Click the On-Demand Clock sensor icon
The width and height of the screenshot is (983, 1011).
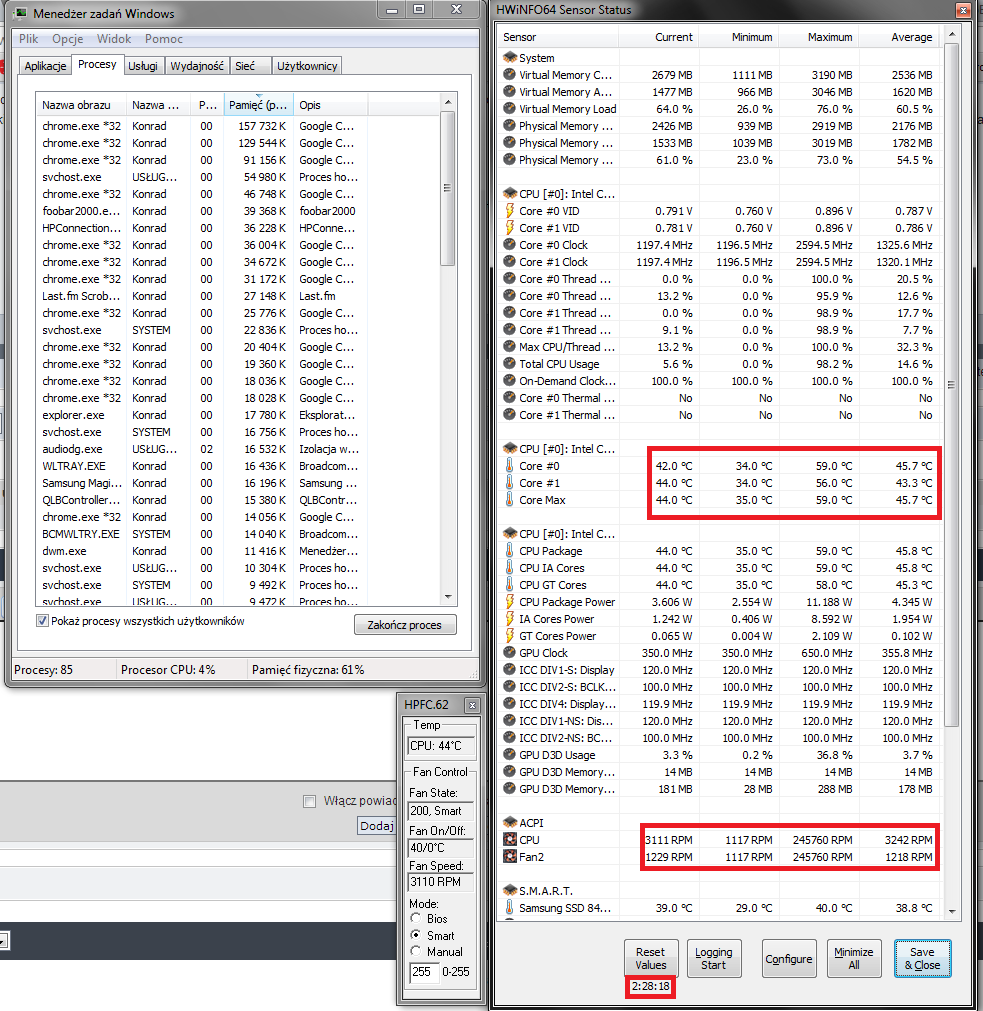(x=510, y=381)
